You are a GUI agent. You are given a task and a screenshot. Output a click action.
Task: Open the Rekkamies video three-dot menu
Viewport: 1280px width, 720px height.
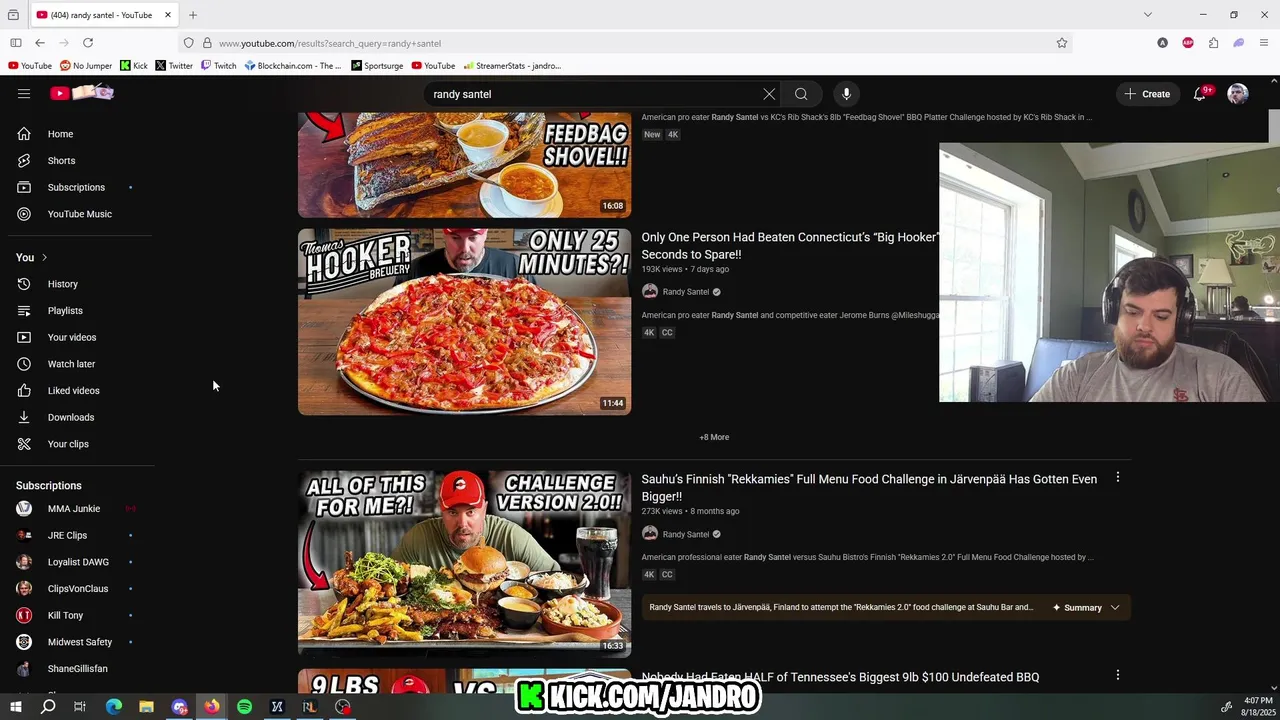[x=1118, y=478]
